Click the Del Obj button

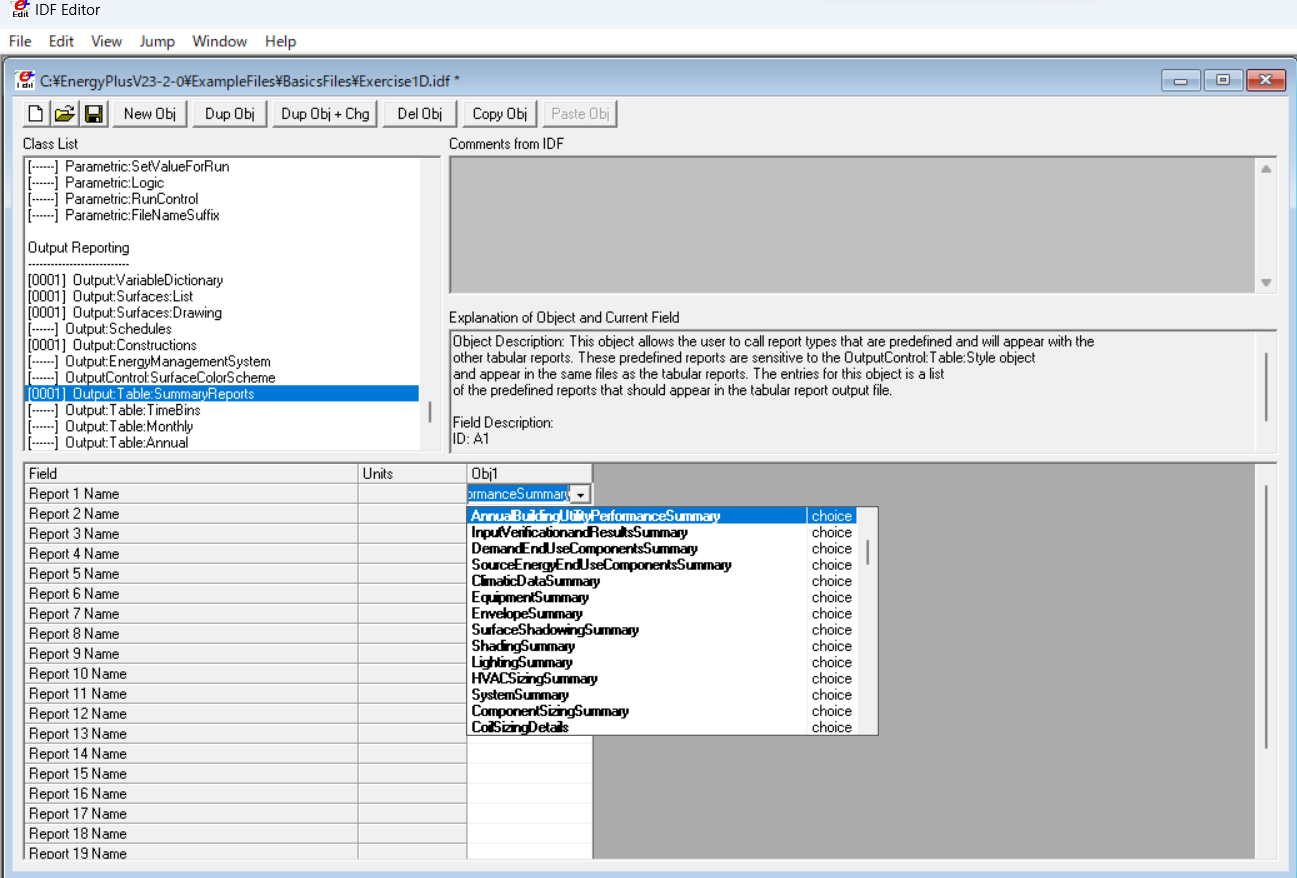420,114
